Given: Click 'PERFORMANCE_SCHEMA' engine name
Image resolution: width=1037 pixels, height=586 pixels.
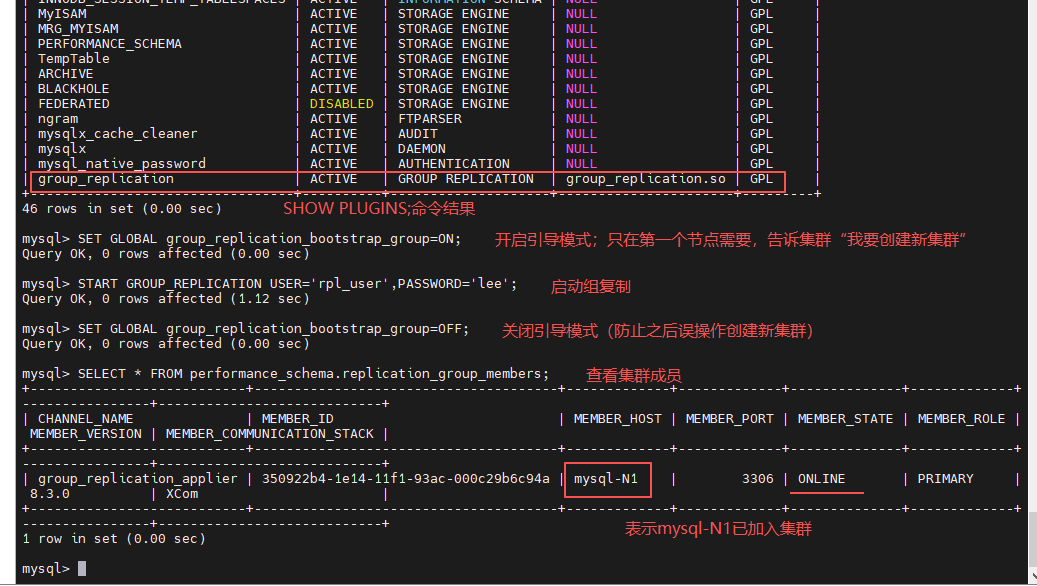Looking at the screenshot, I should tap(110, 44).
